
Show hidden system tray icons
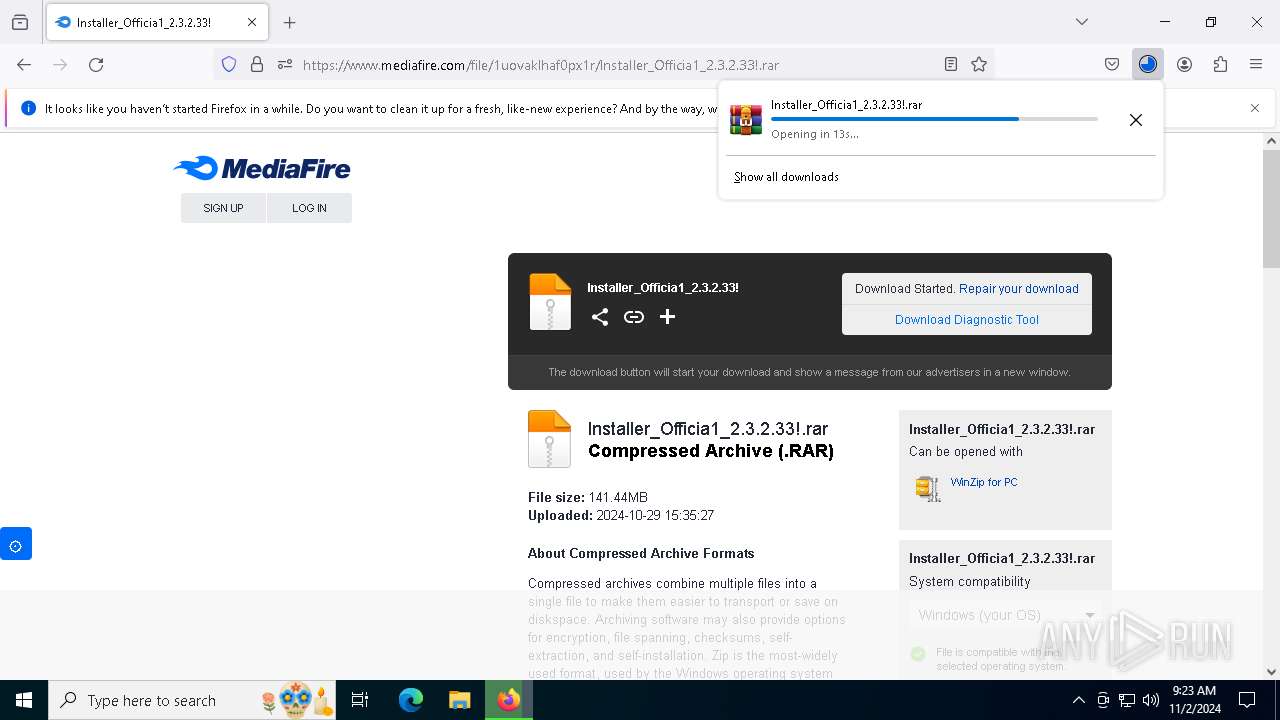(1078, 700)
